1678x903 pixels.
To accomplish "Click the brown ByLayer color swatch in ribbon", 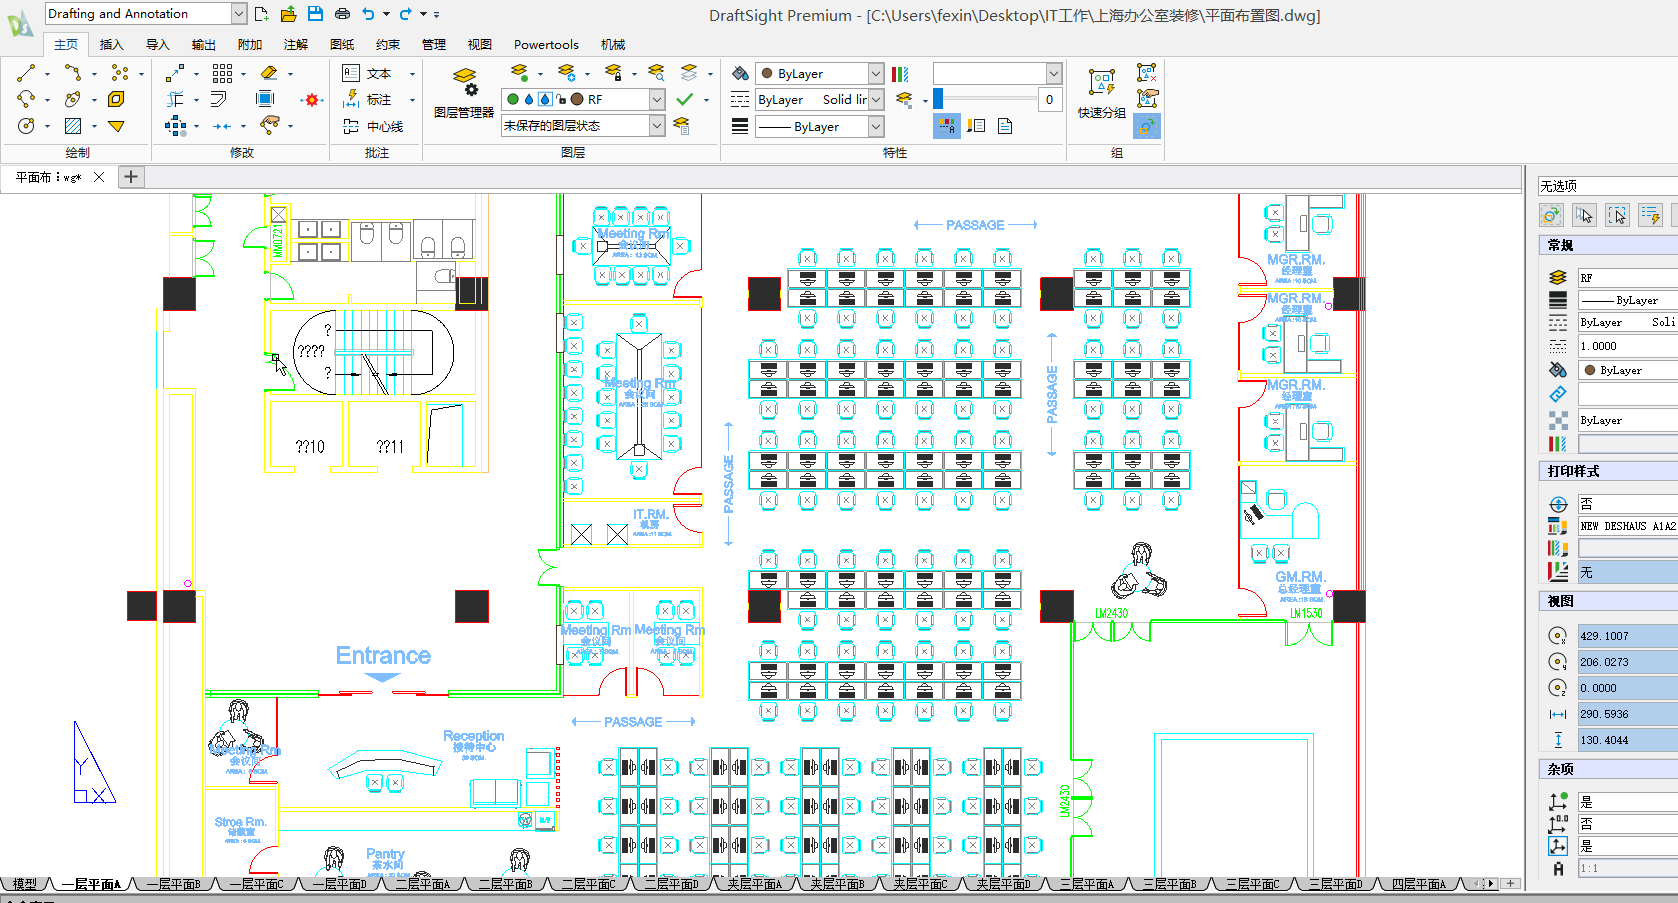I will point(767,73).
